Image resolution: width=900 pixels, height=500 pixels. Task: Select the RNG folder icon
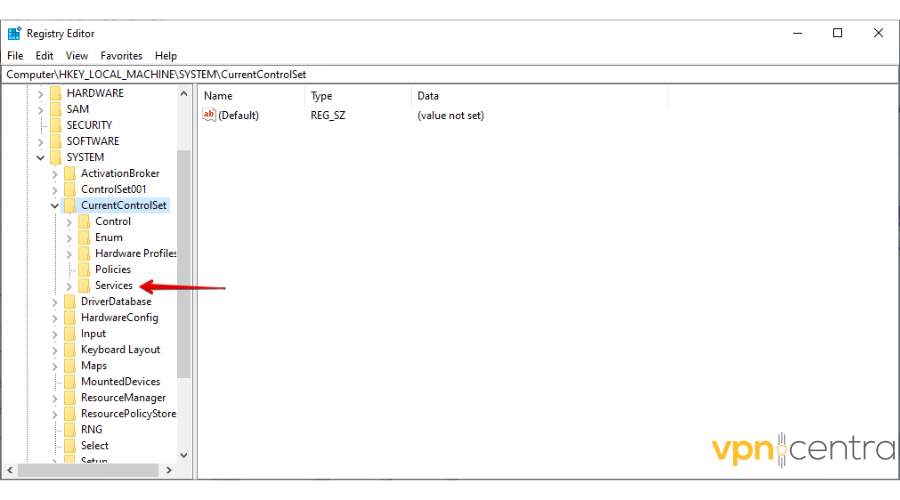tap(70, 430)
